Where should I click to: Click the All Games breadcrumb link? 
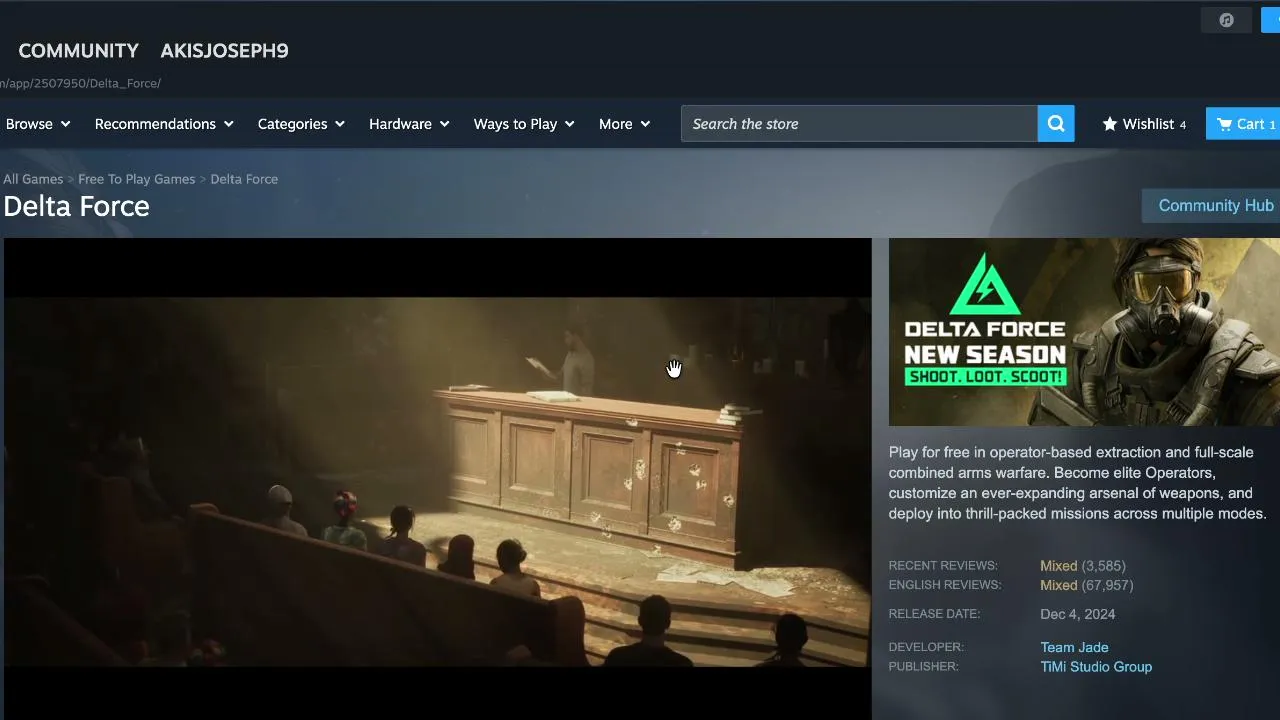point(33,179)
